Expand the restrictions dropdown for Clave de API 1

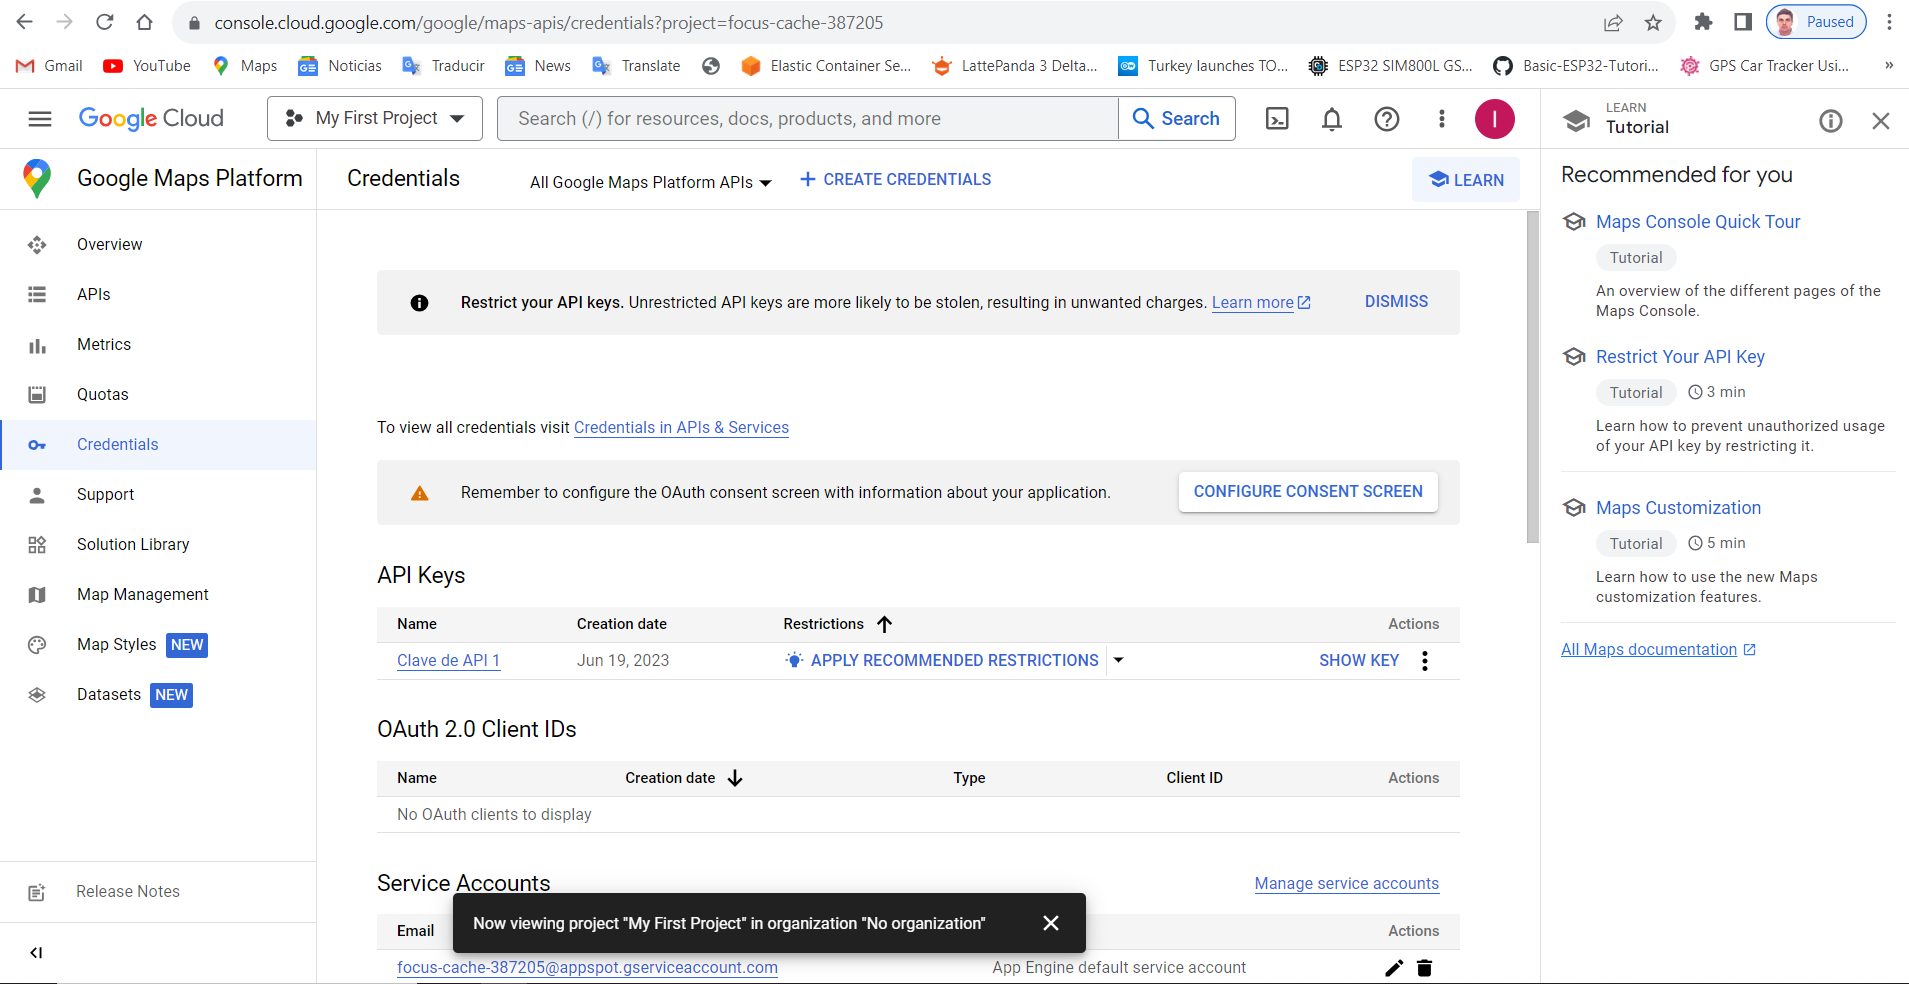[1119, 660]
